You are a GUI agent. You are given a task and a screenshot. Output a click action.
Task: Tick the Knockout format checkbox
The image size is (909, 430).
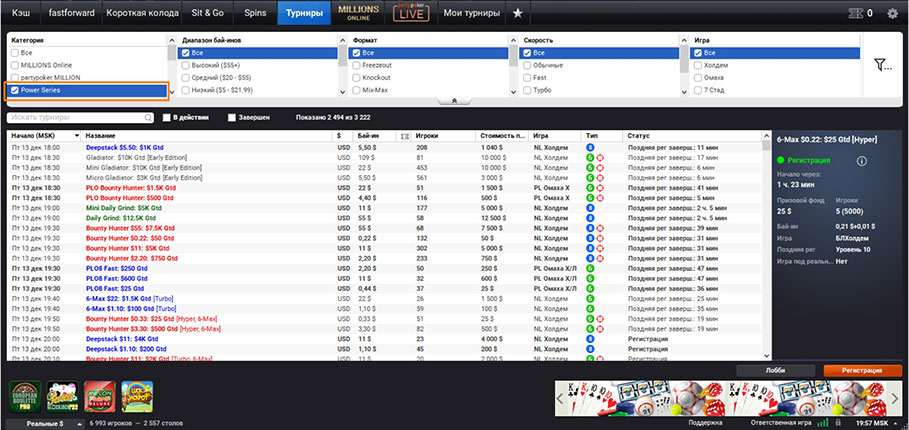[x=357, y=78]
